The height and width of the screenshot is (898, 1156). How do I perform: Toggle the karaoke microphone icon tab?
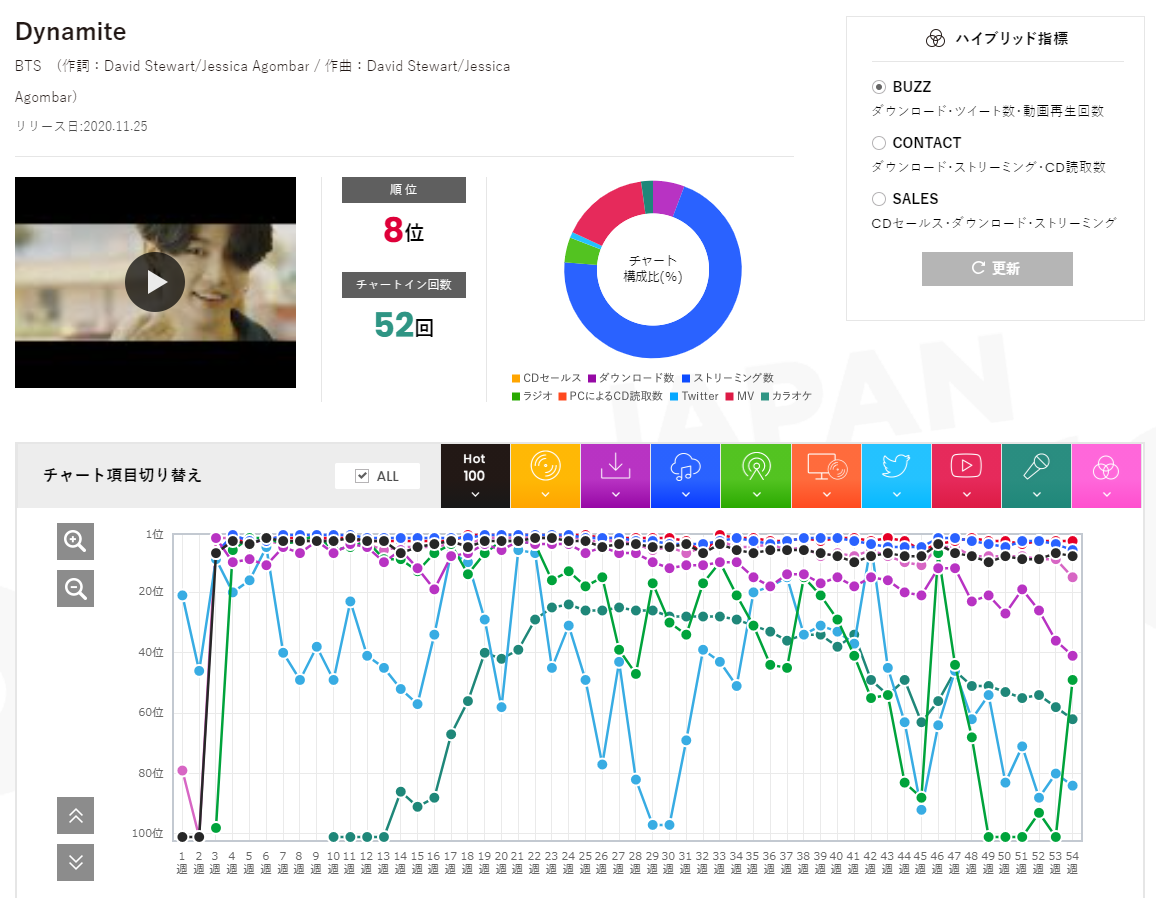1037,476
